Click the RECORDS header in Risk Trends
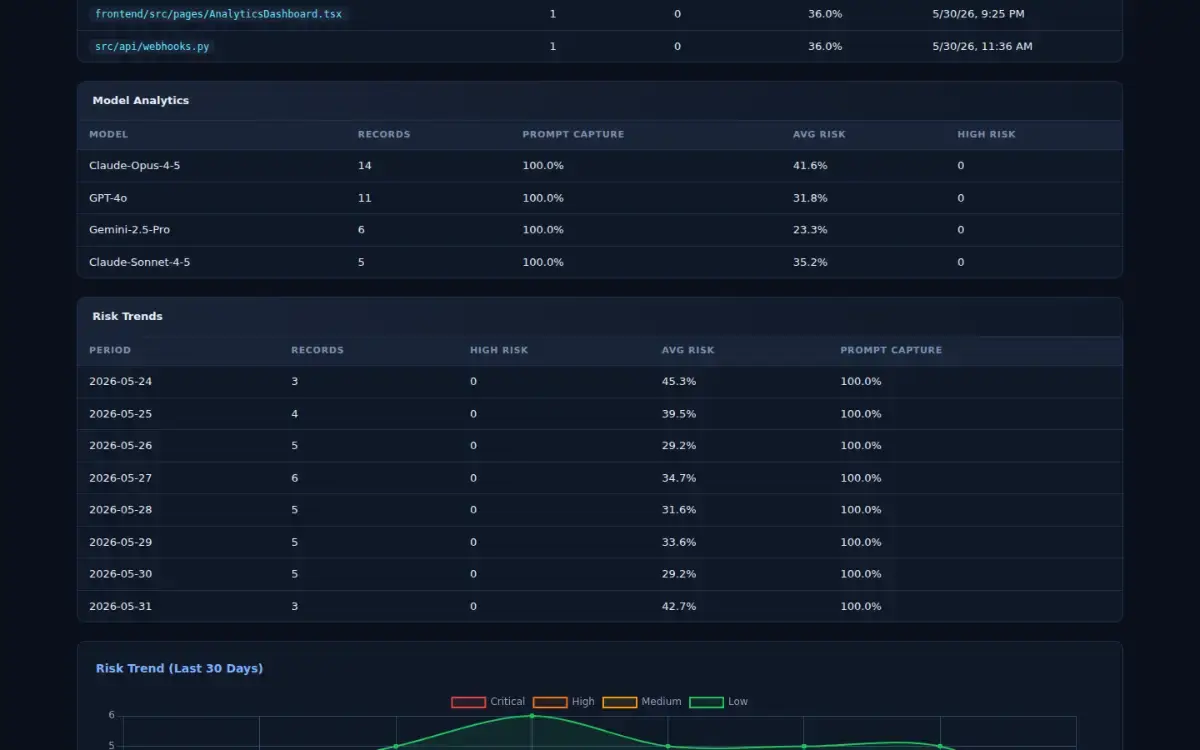 tap(317, 350)
